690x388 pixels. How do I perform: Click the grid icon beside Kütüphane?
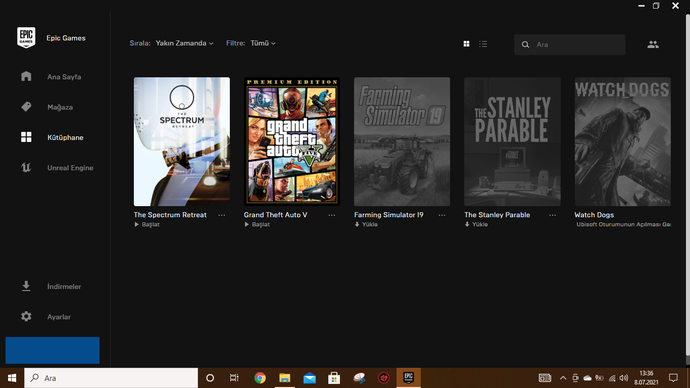26,137
